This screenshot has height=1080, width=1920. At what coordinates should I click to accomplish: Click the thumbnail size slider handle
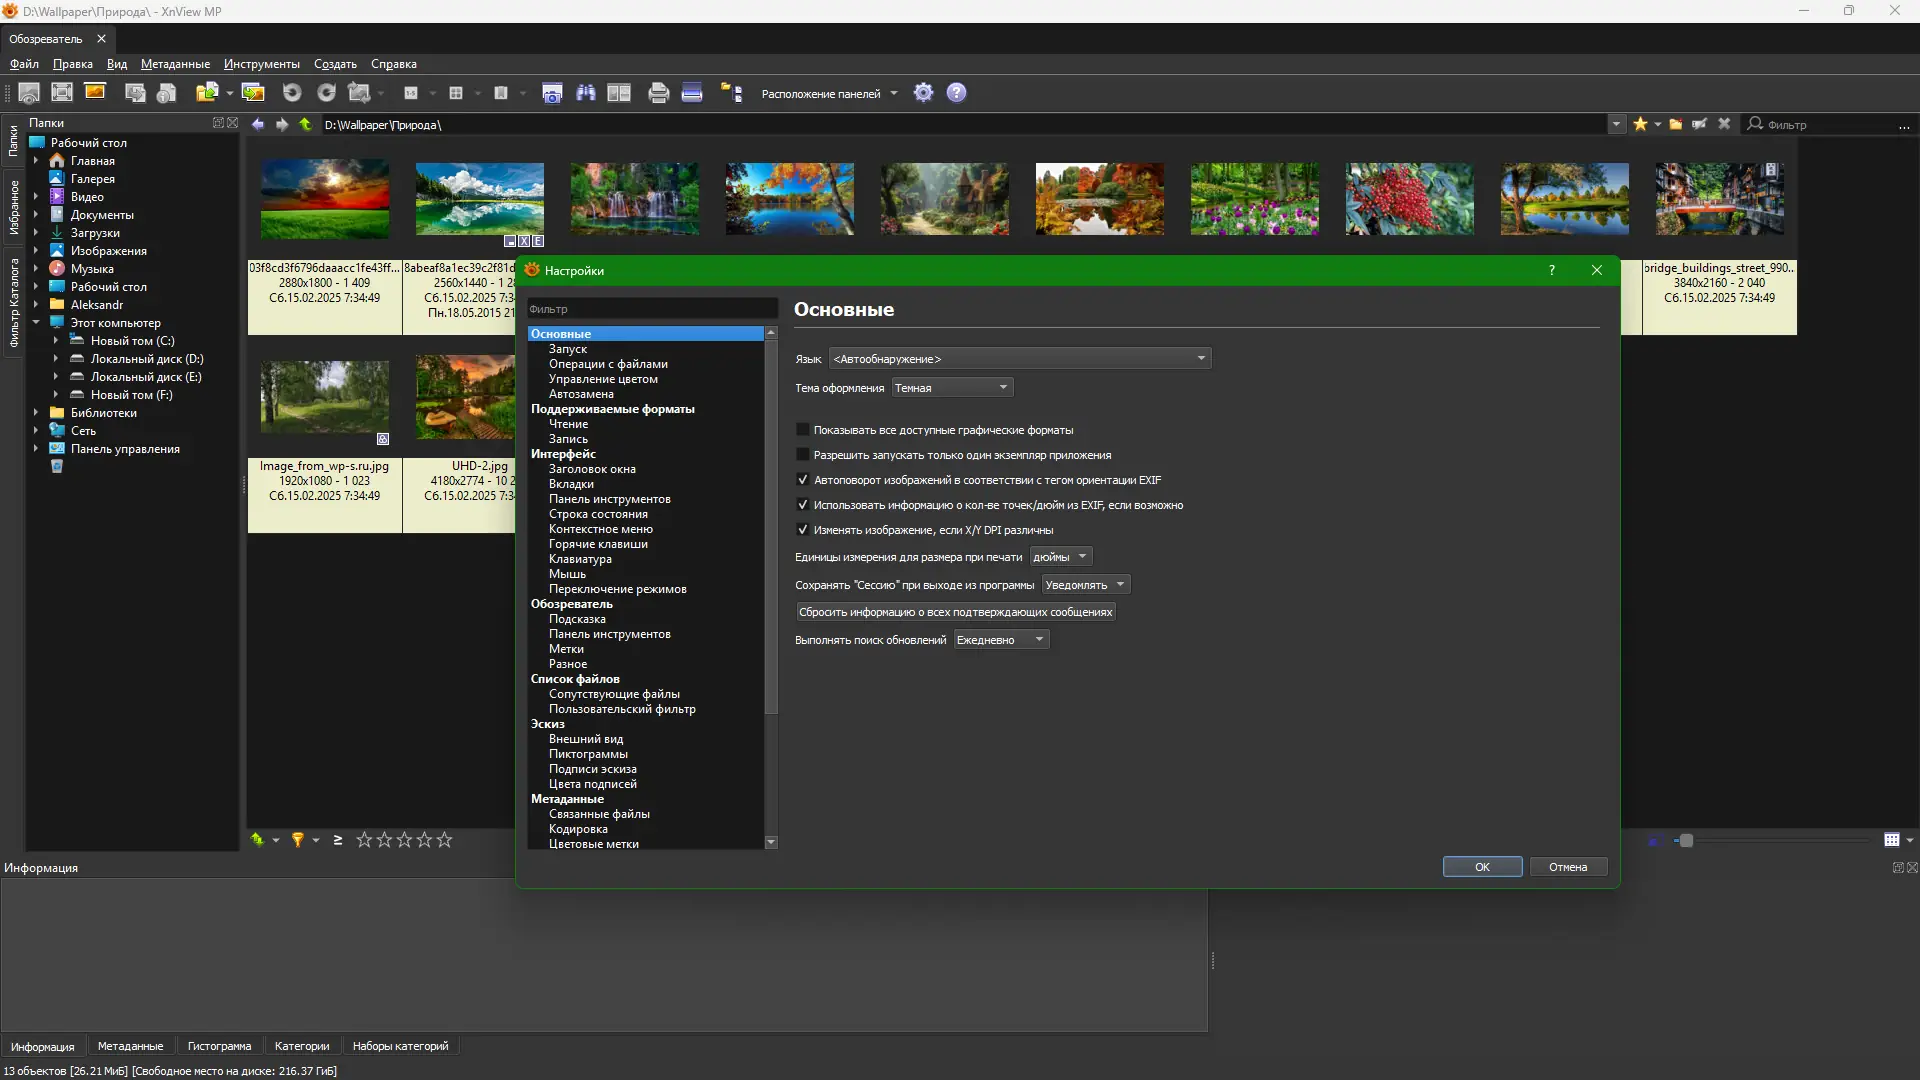1686,841
